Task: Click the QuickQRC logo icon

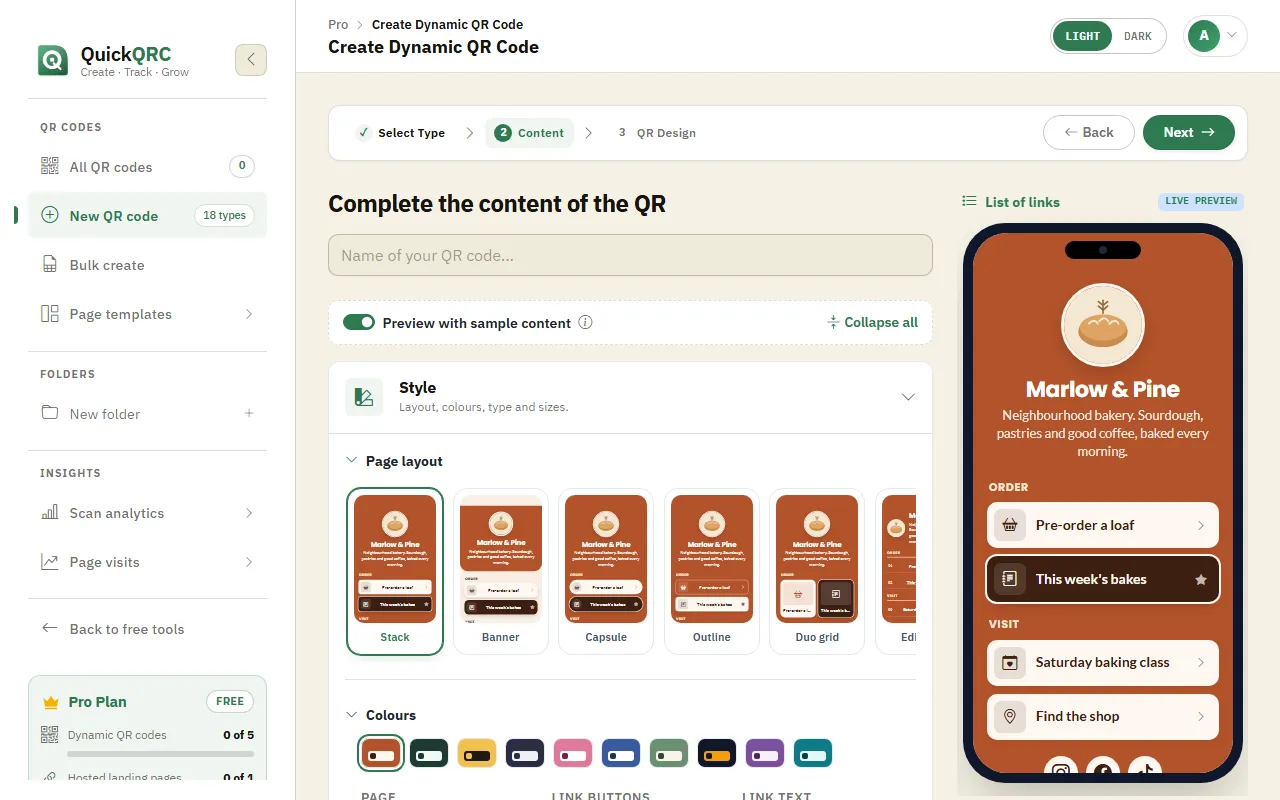Action: 53,60
